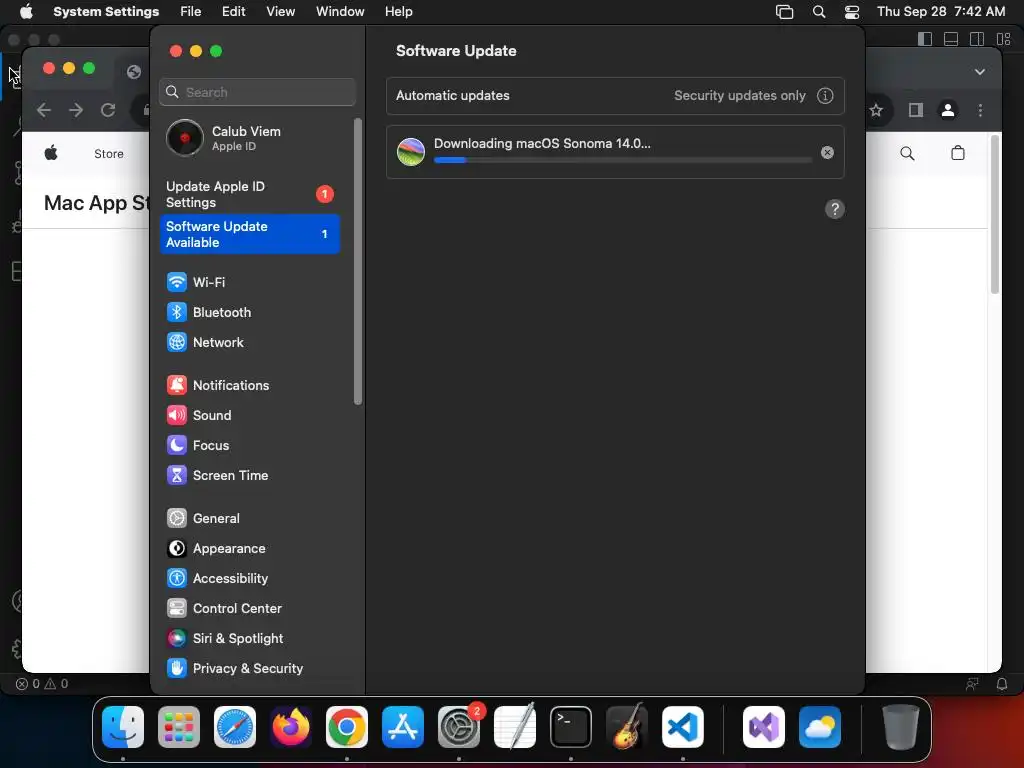Go forward in the Chrome window
The height and width of the screenshot is (768, 1024).
coord(76,110)
